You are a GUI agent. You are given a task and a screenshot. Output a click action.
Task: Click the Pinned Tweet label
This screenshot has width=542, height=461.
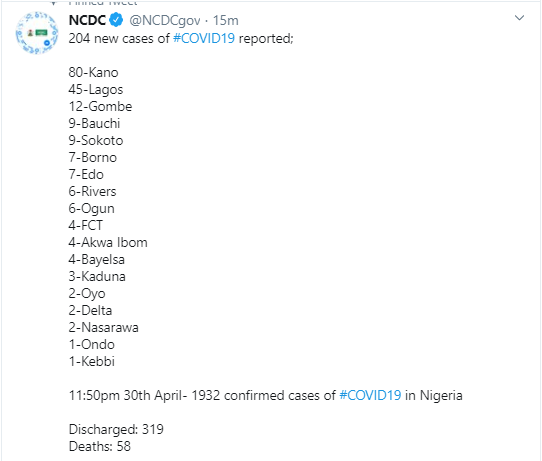tap(103, 3)
